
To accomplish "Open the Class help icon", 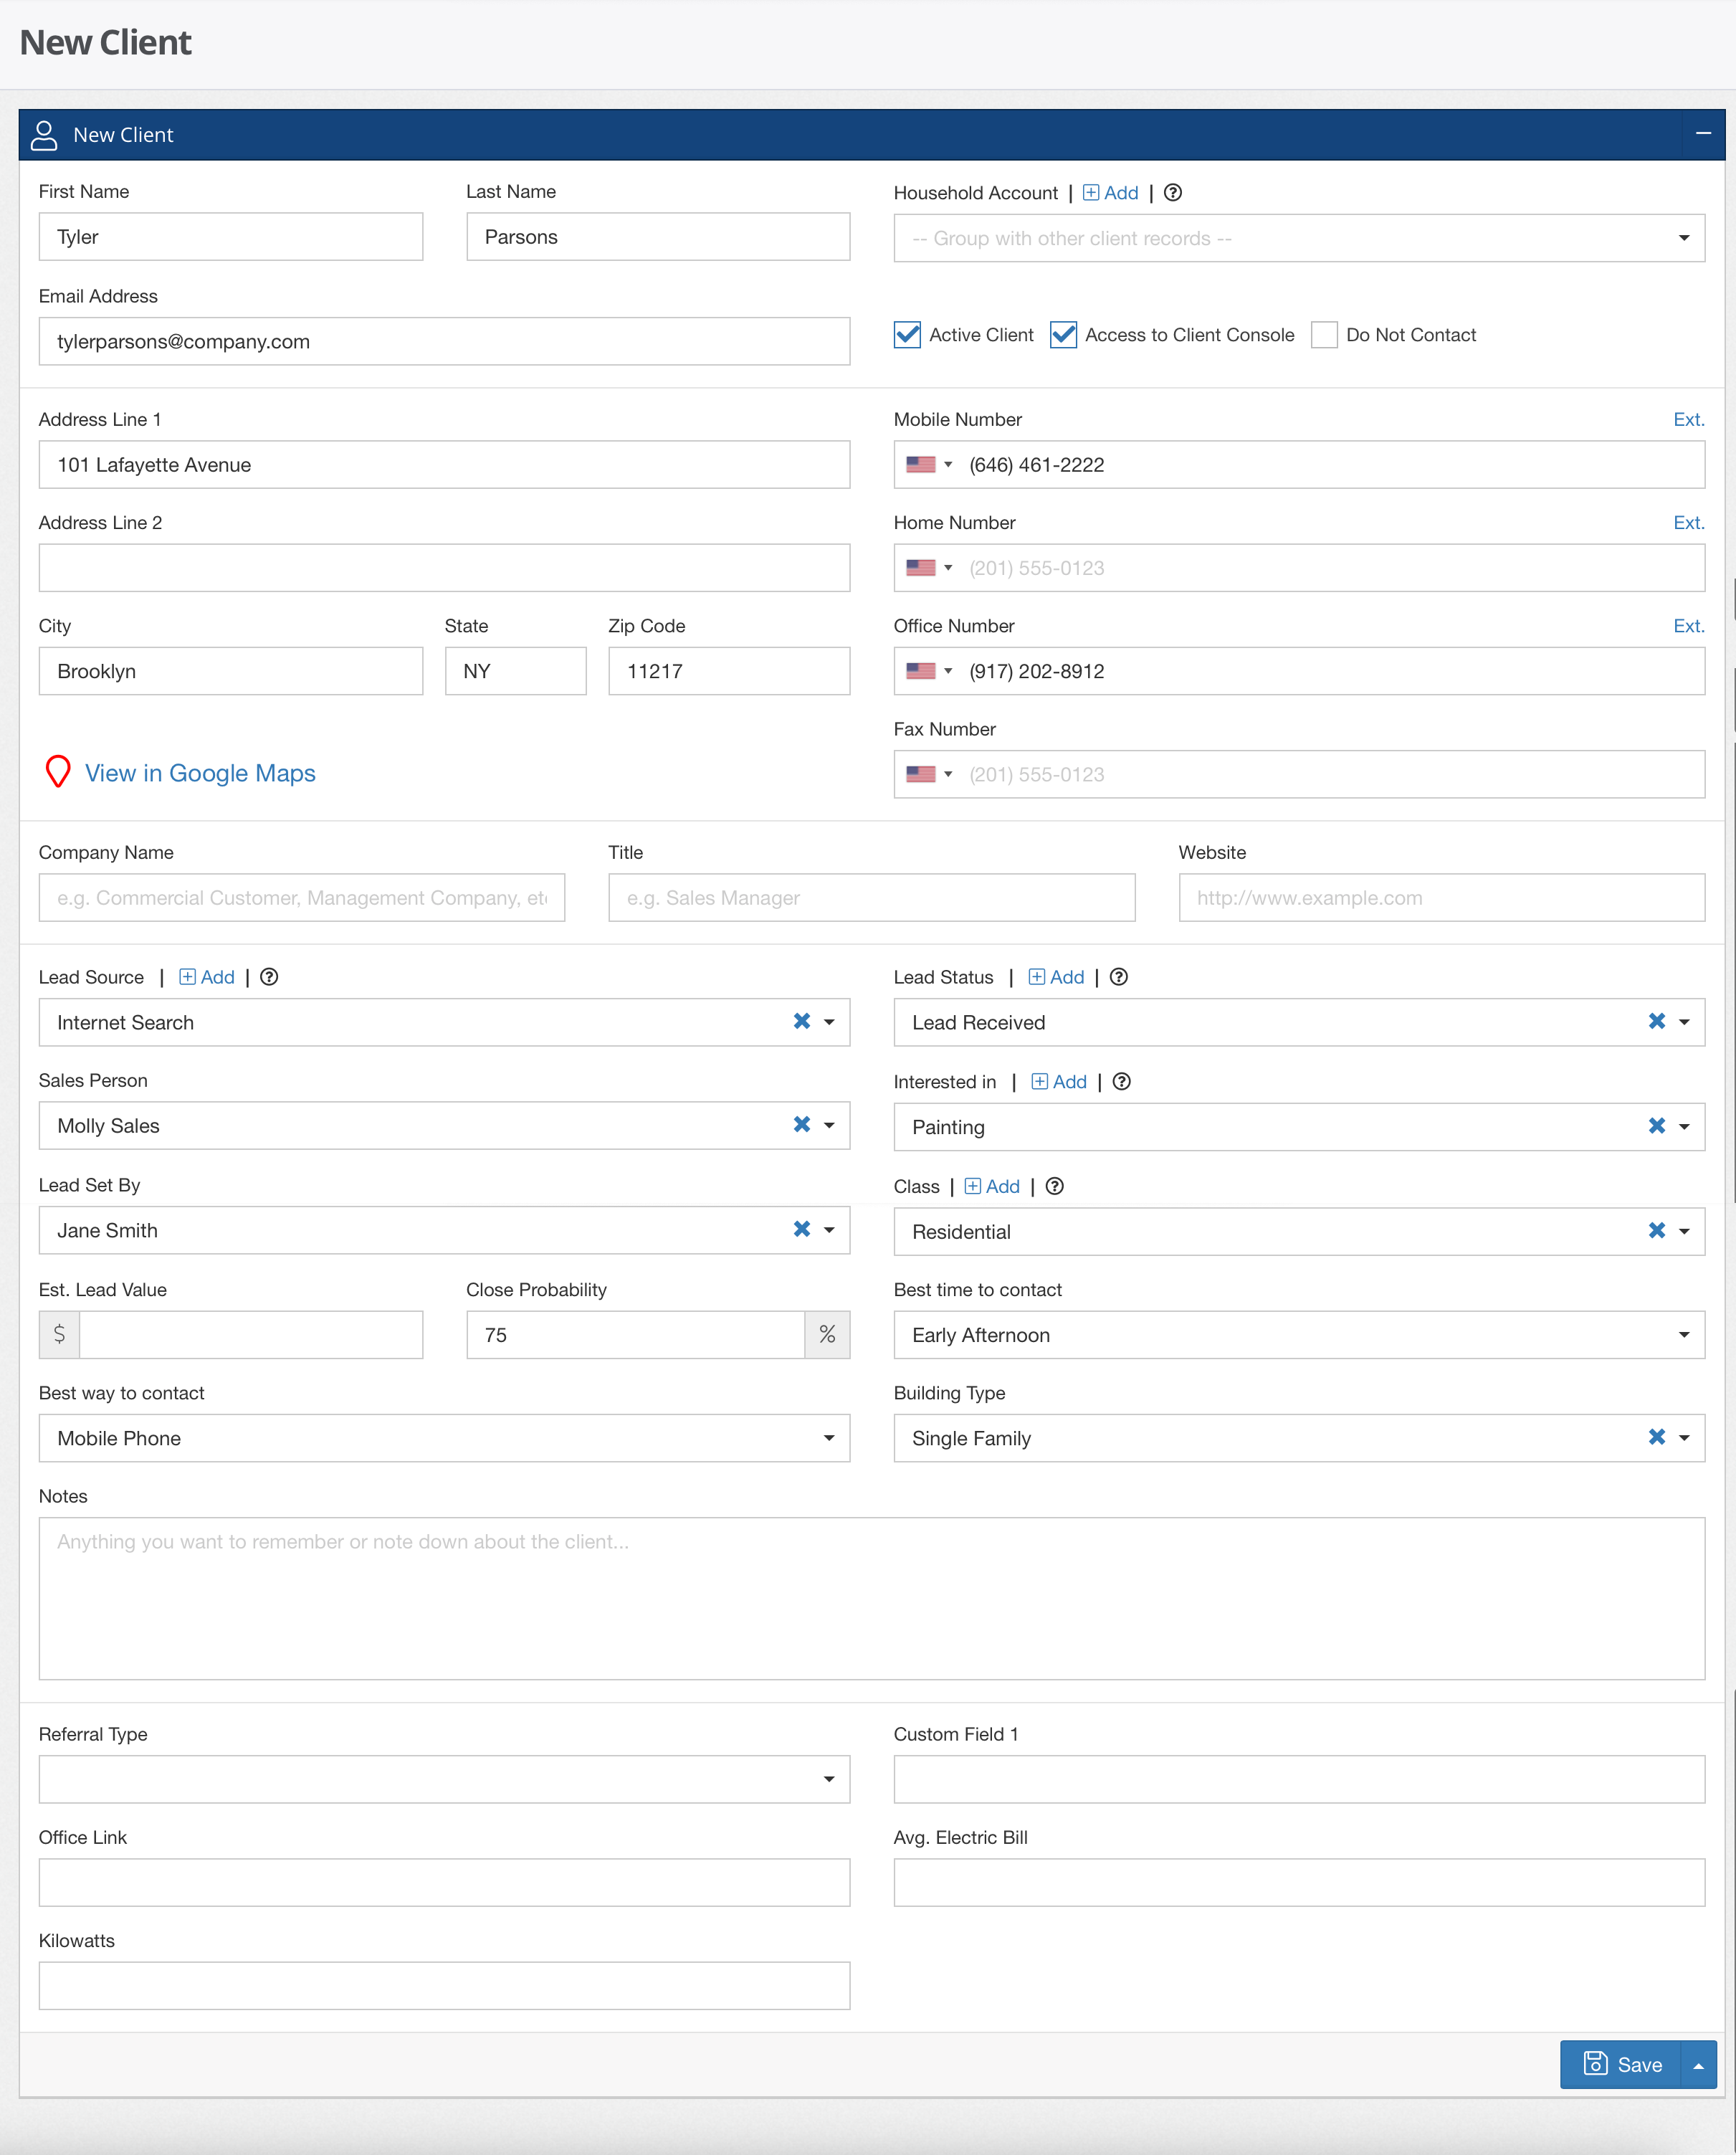I will (x=1054, y=1186).
